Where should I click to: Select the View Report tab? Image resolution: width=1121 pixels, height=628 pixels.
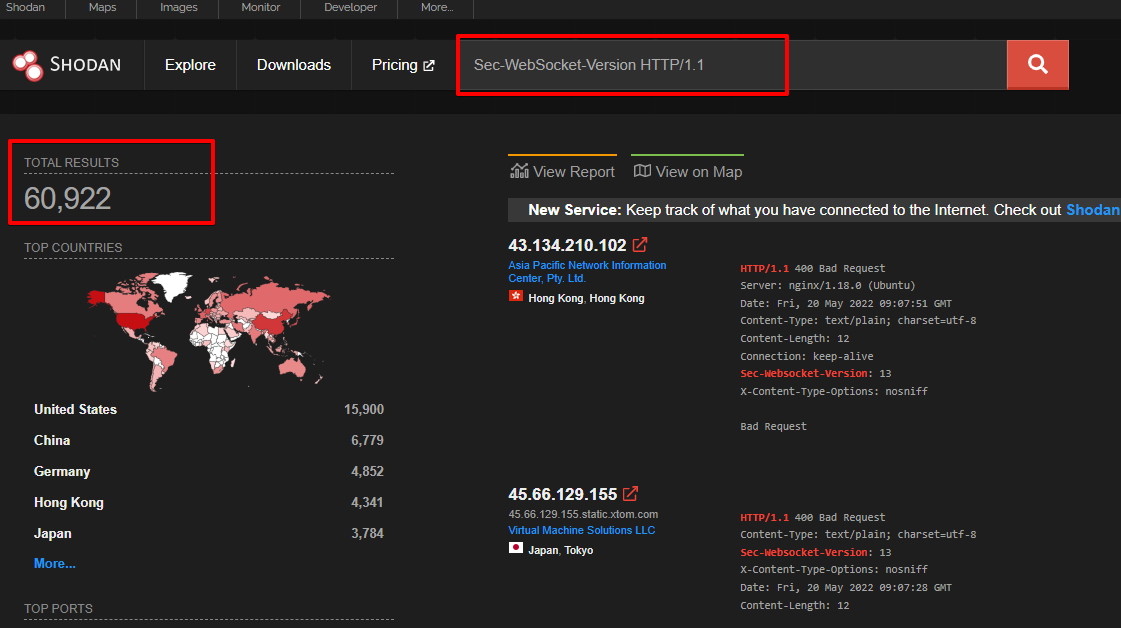(563, 171)
